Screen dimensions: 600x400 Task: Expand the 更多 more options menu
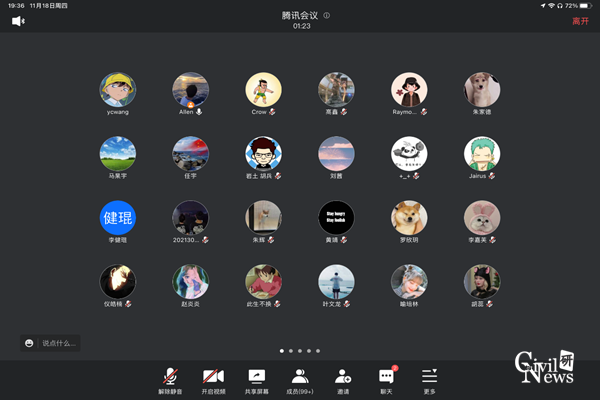pos(429,379)
